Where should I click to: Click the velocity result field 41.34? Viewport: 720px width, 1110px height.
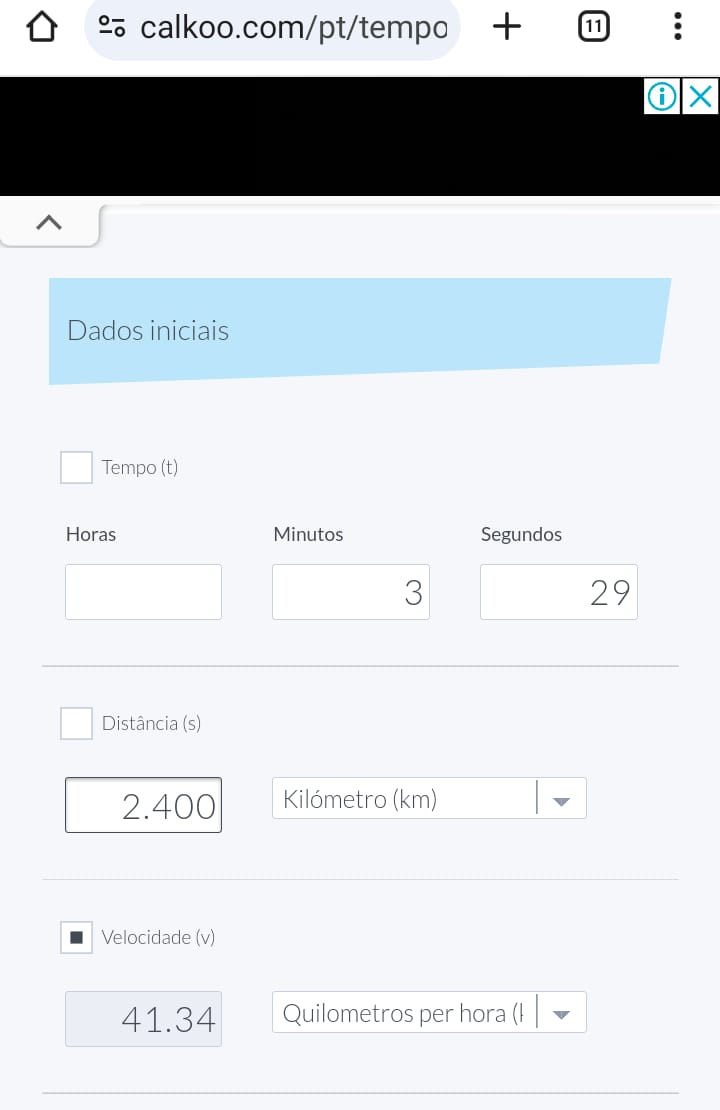143,1019
